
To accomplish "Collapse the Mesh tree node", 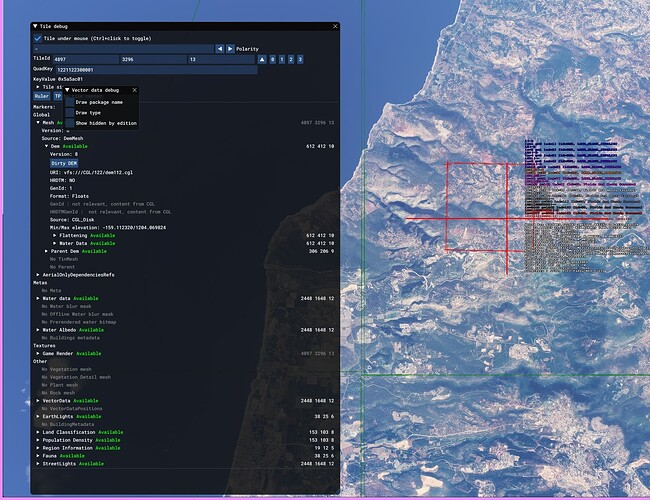I will tap(38, 123).
